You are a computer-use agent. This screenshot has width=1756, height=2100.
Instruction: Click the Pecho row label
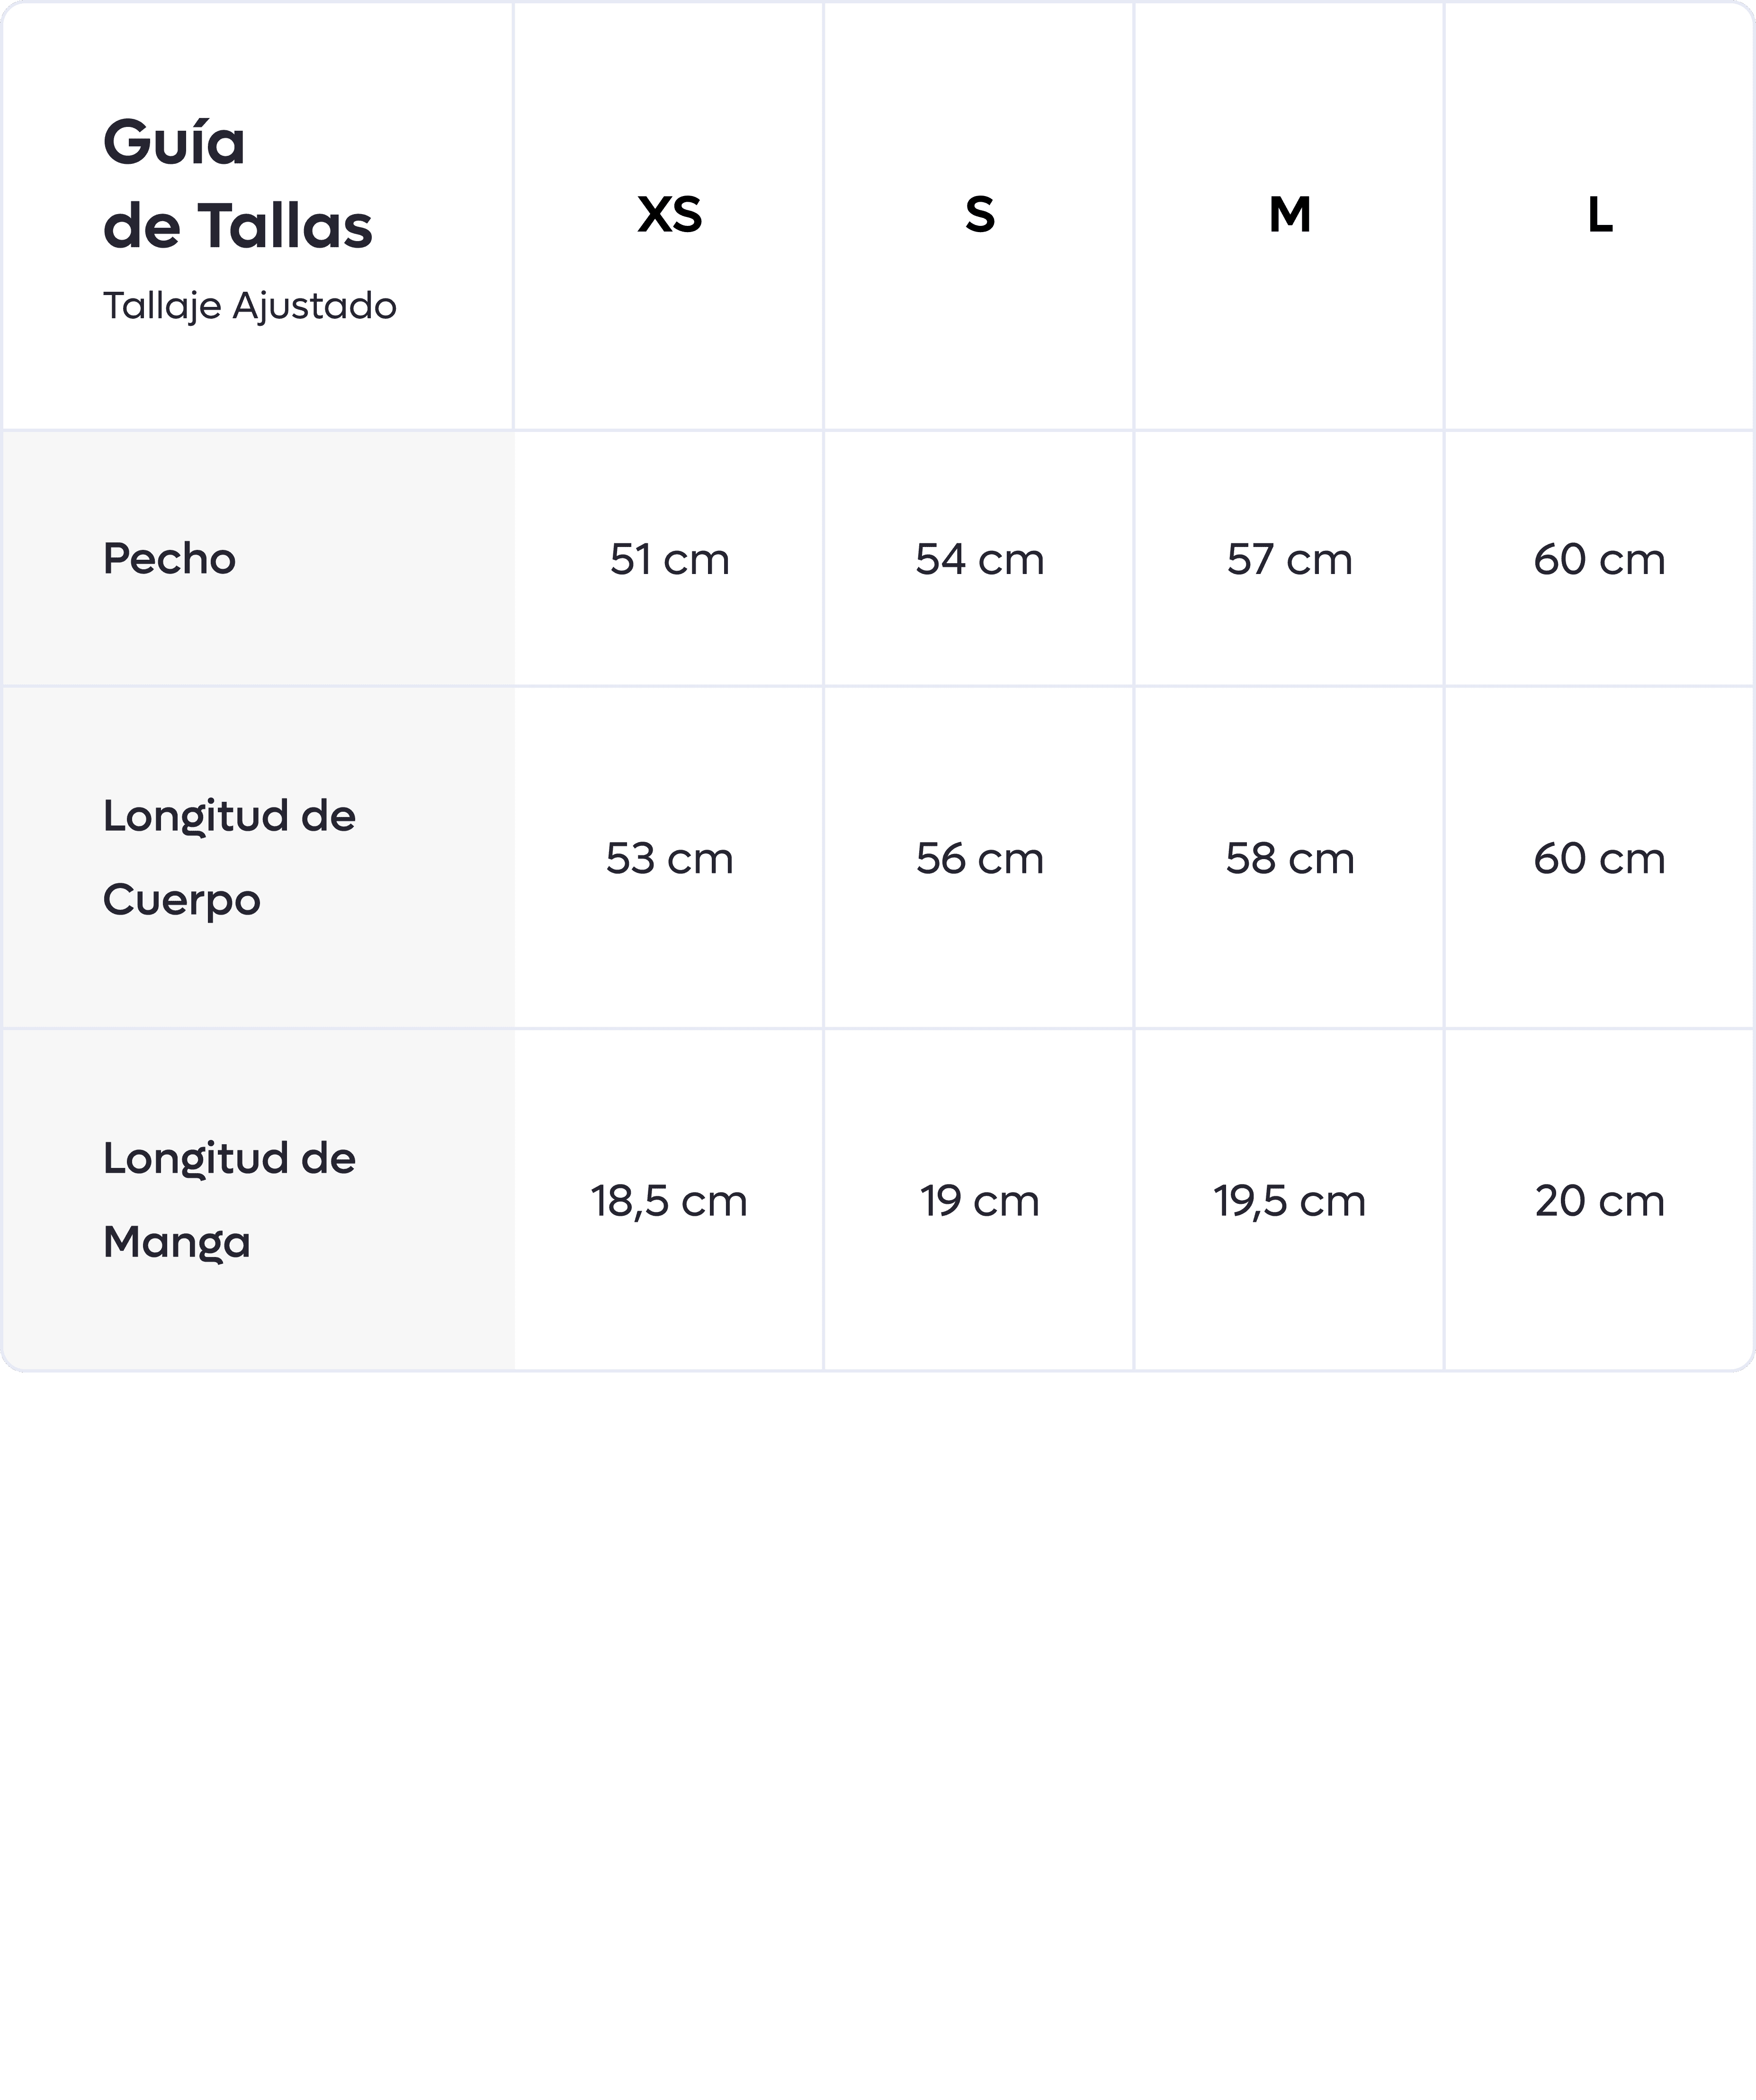click(169, 559)
